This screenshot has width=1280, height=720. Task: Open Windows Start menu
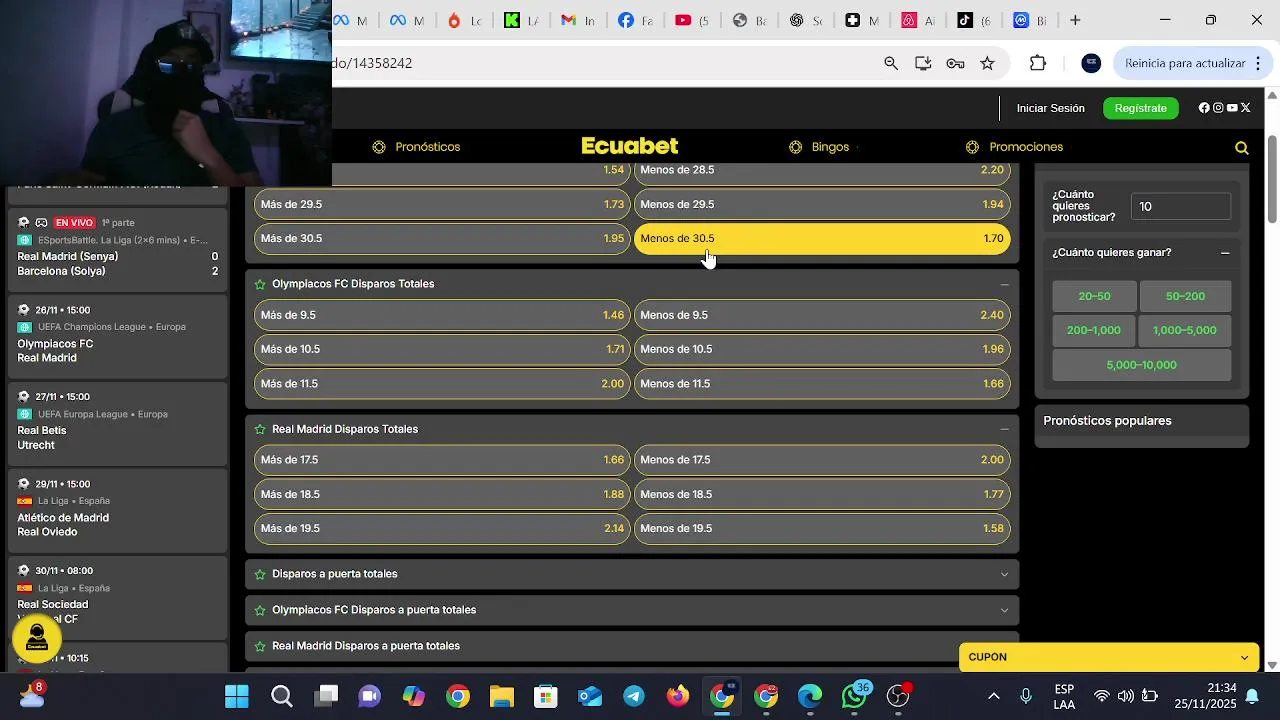pyautogui.click(x=237, y=696)
